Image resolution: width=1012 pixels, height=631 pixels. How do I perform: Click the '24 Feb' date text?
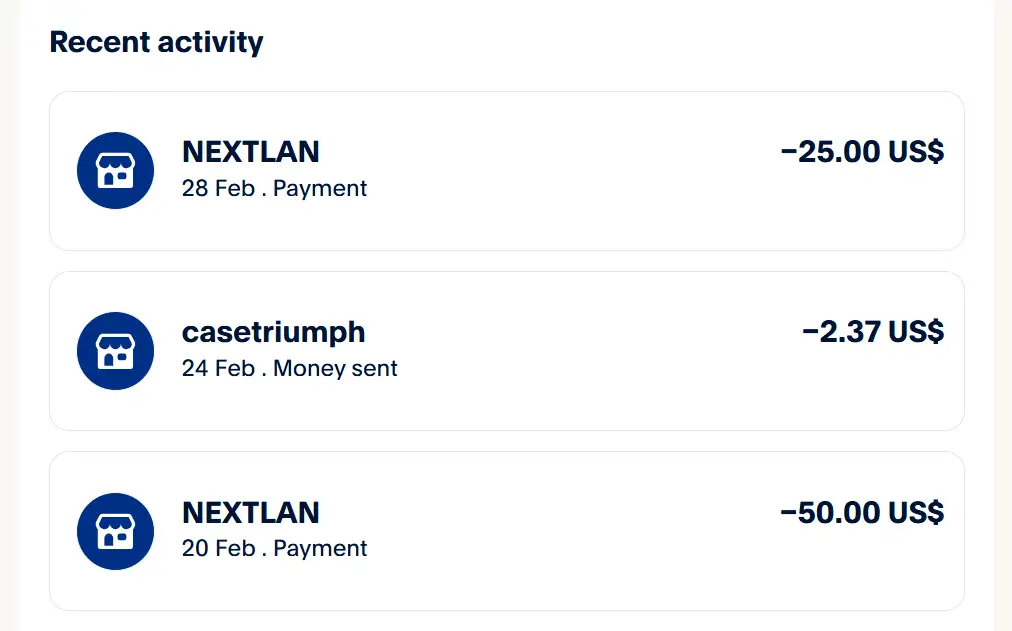pos(218,368)
